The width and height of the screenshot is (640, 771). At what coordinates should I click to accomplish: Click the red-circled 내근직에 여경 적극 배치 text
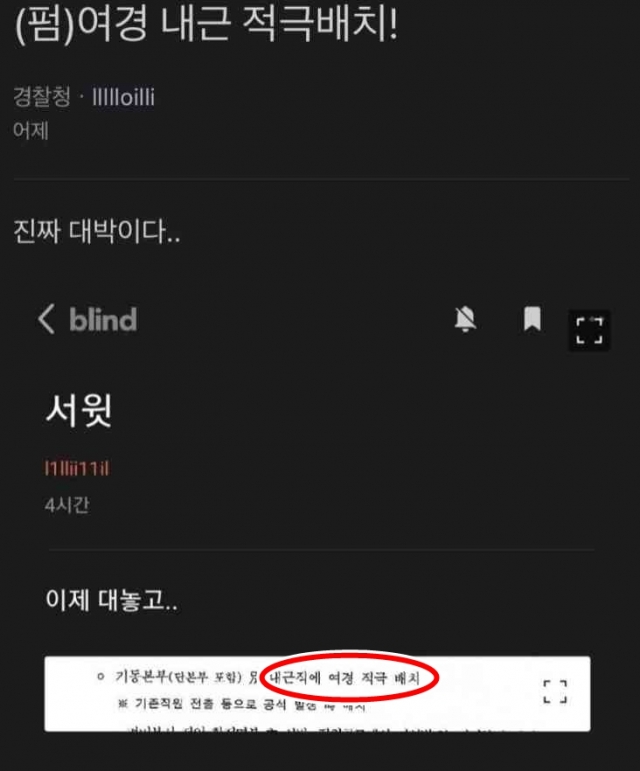tap(345, 678)
